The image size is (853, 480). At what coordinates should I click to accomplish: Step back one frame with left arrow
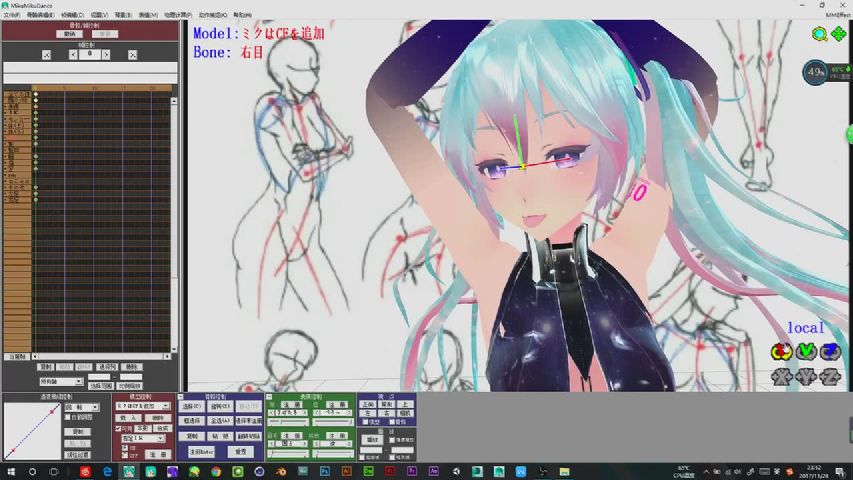73,54
